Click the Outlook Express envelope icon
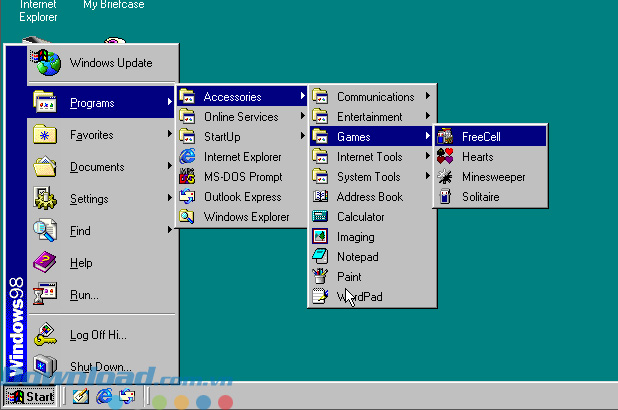Screen dimensions: 618x410 click(187, 196)
